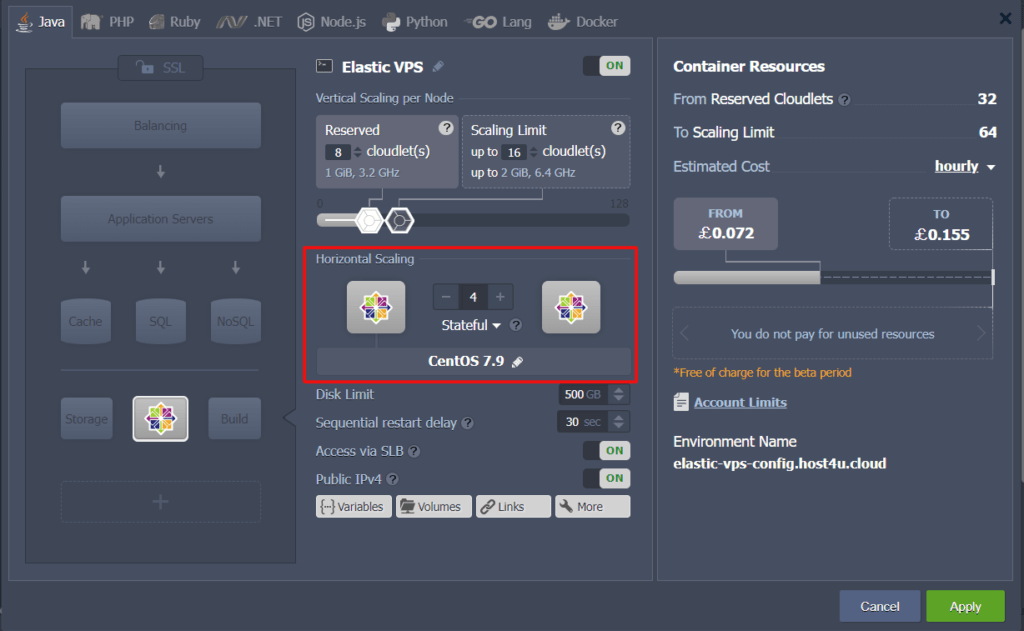This screenshot has height=631, width=1024.
Task: Add a Cache node
Action: (86, 321)
